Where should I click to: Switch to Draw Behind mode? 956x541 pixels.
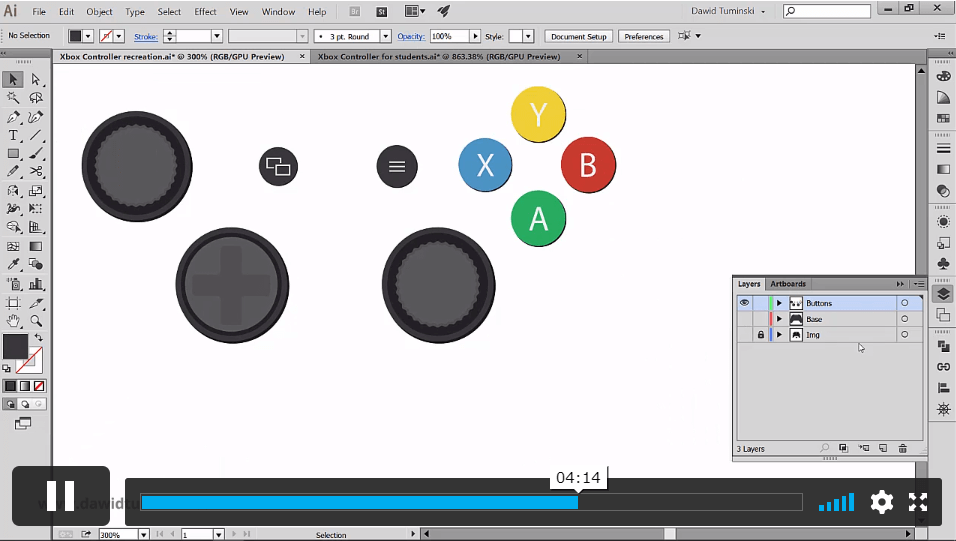click(x=25, y=404)
